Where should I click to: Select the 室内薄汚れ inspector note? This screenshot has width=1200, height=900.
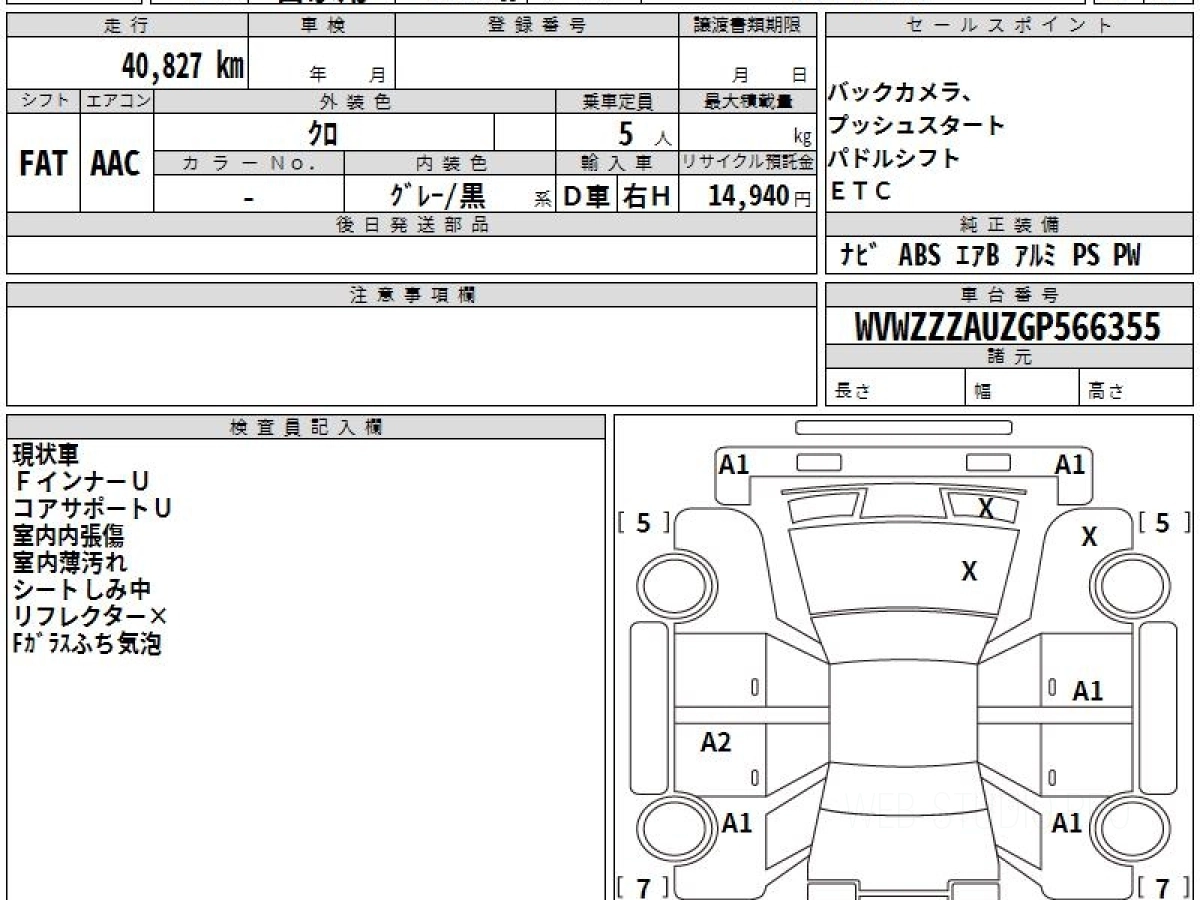tap(69, 563)
